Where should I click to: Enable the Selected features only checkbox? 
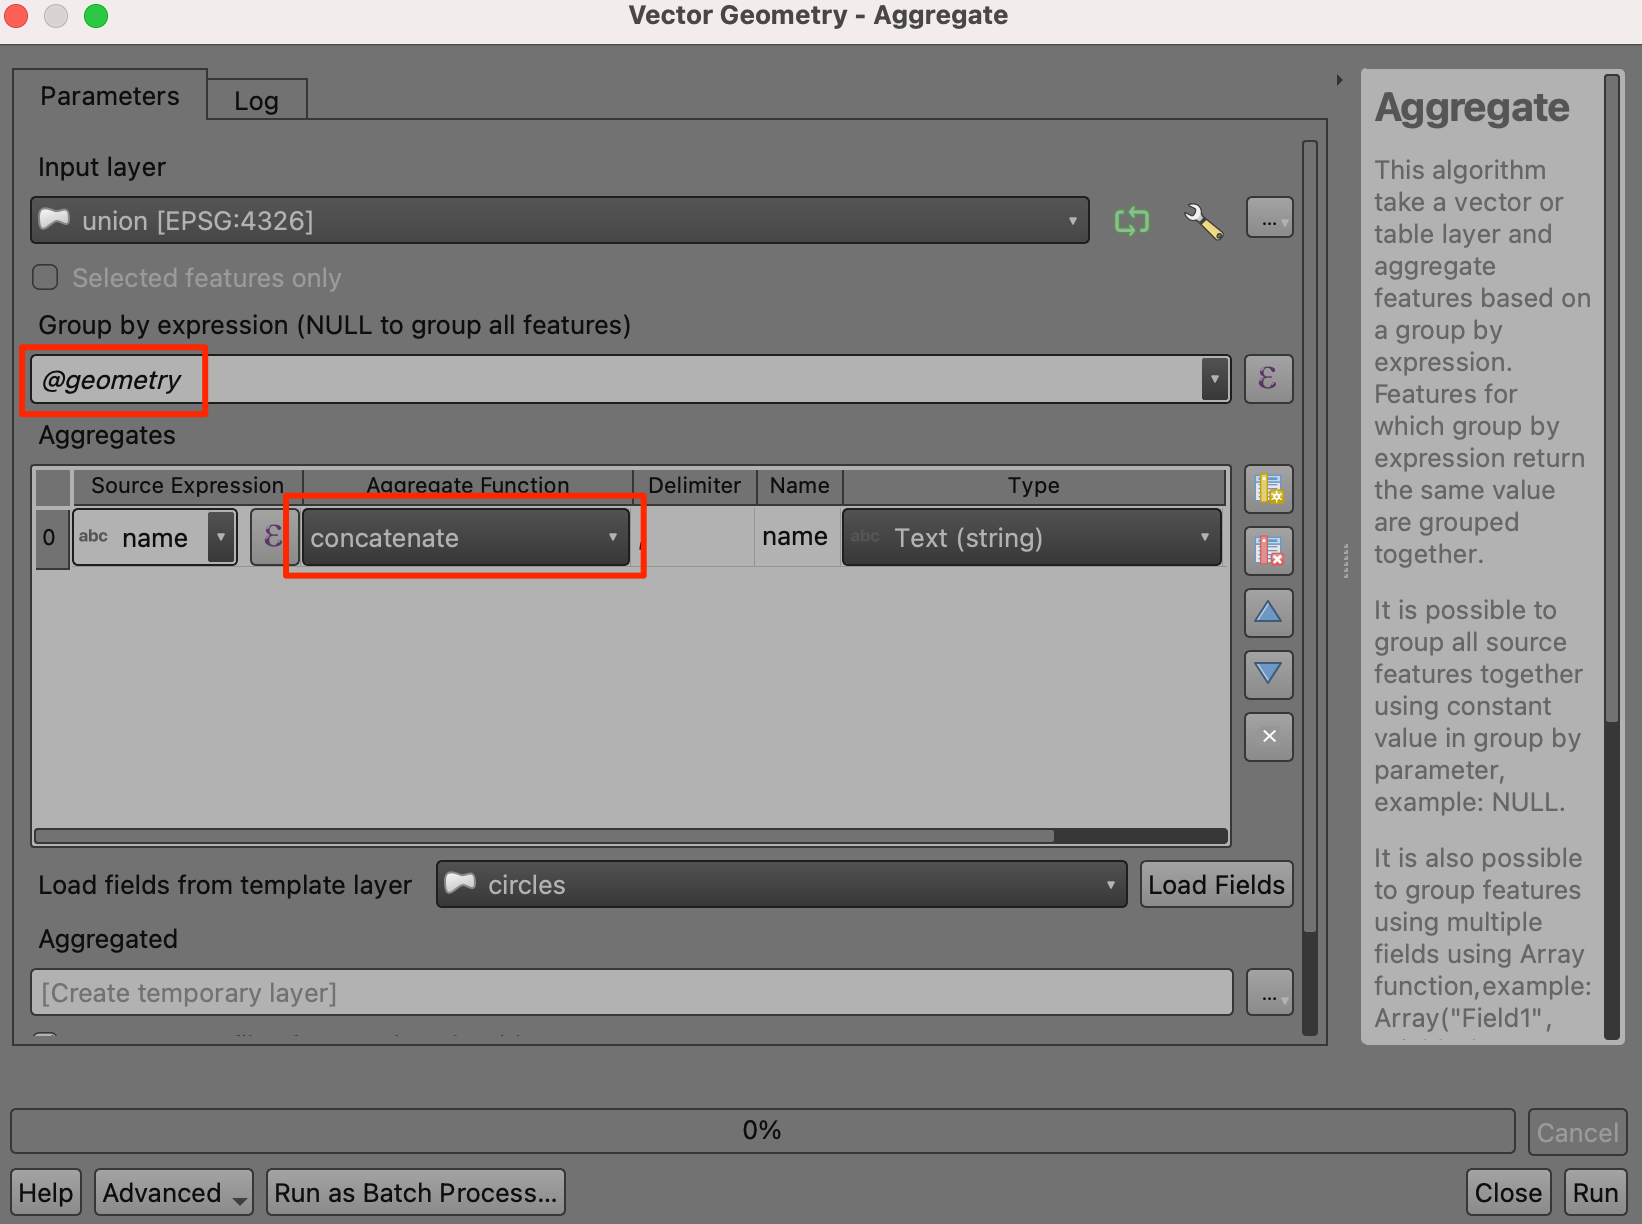[x=46, y=277]
